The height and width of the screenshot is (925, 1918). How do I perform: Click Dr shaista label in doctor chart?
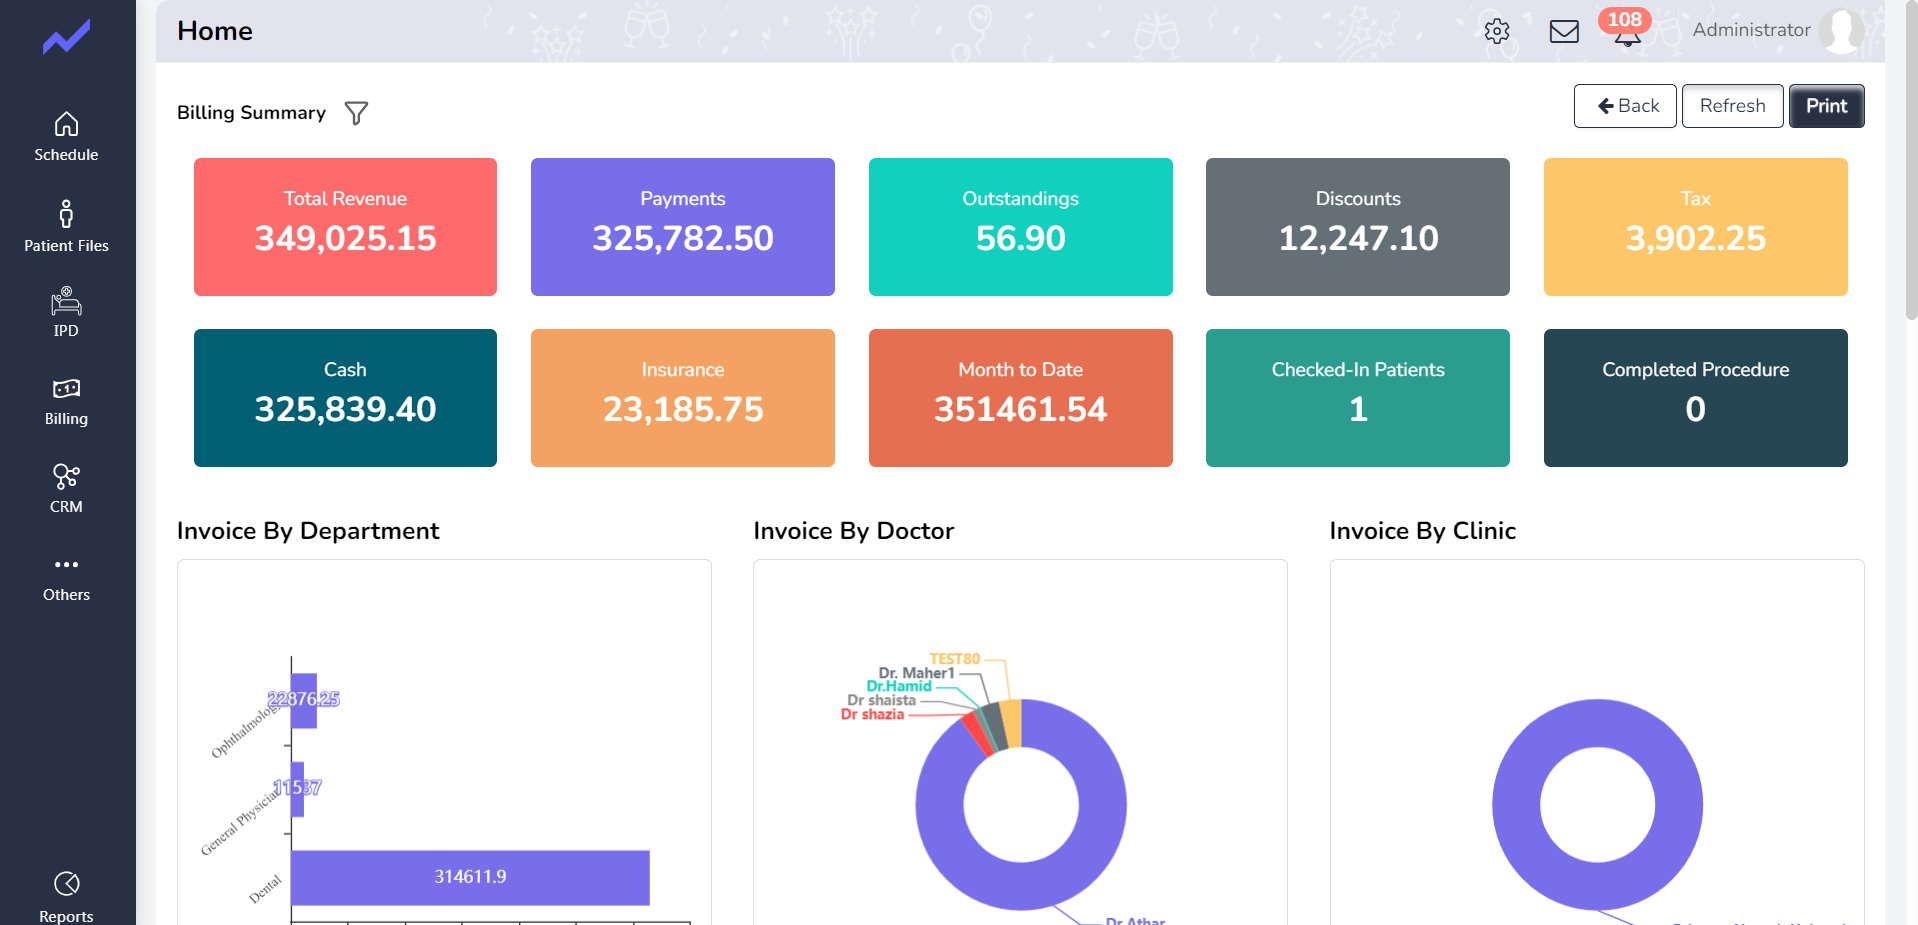pos(881,700)
